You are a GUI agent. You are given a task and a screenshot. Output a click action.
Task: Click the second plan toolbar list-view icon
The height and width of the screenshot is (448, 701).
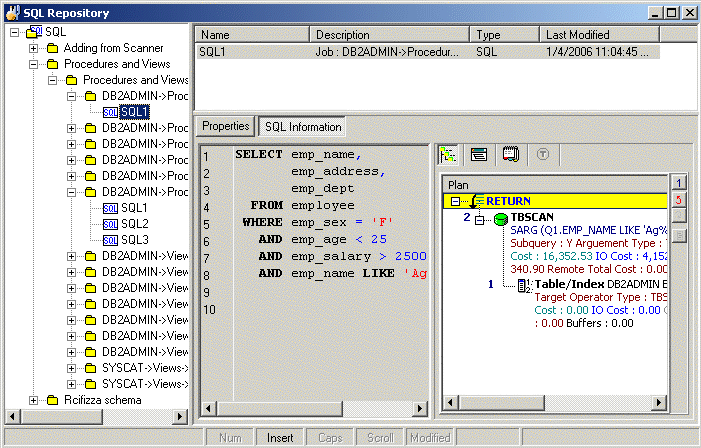click(x=480, y=155)
